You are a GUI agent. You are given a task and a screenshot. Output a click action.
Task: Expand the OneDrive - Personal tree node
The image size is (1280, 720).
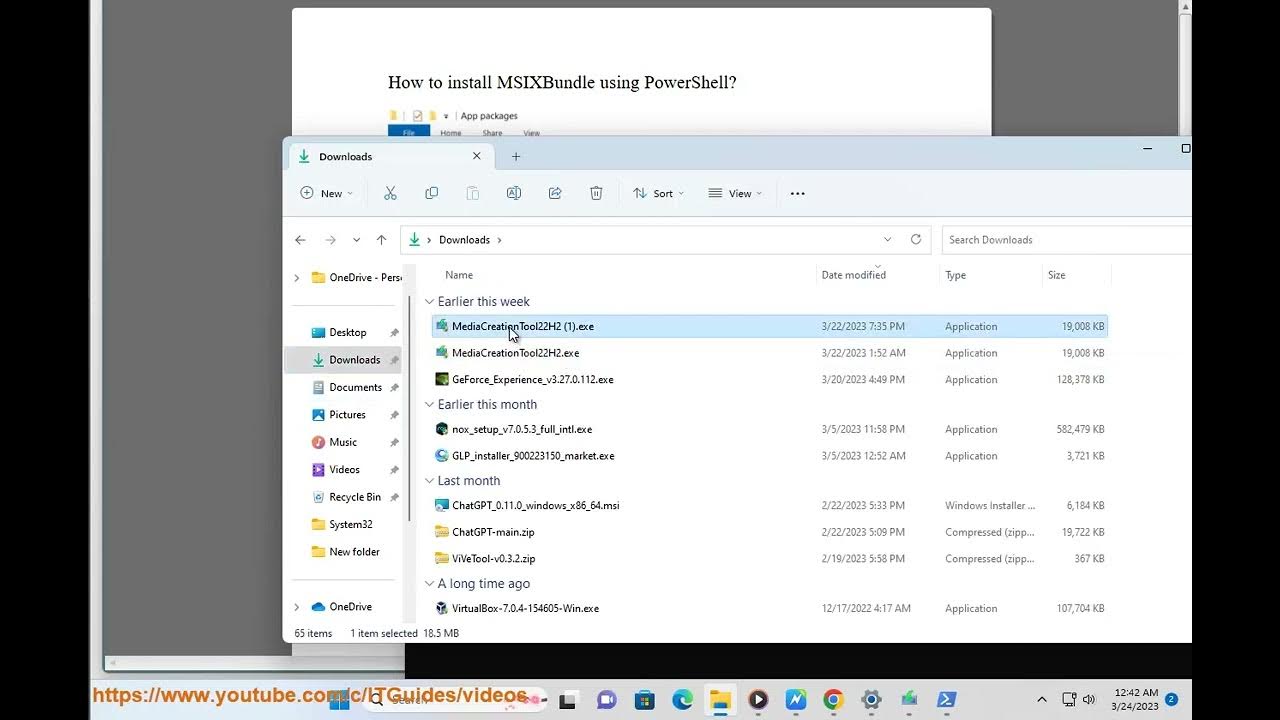click(296, 278)
